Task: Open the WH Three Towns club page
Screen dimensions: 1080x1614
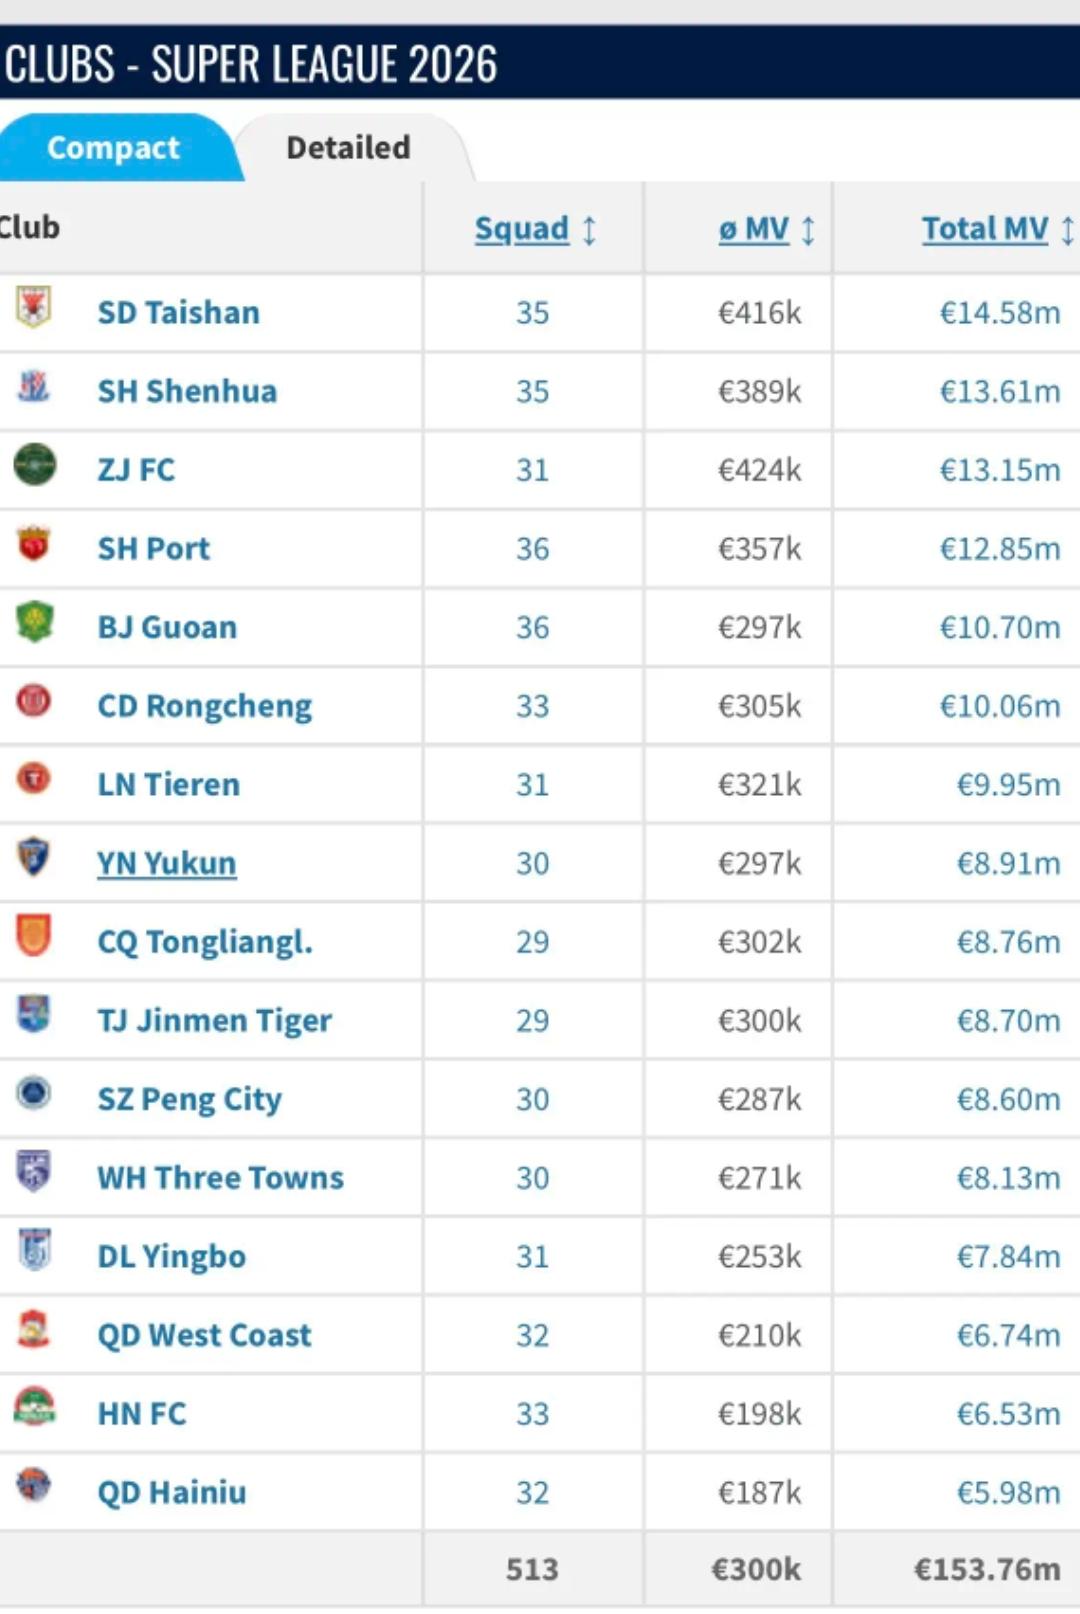Action: click(x=220, y=1178)
